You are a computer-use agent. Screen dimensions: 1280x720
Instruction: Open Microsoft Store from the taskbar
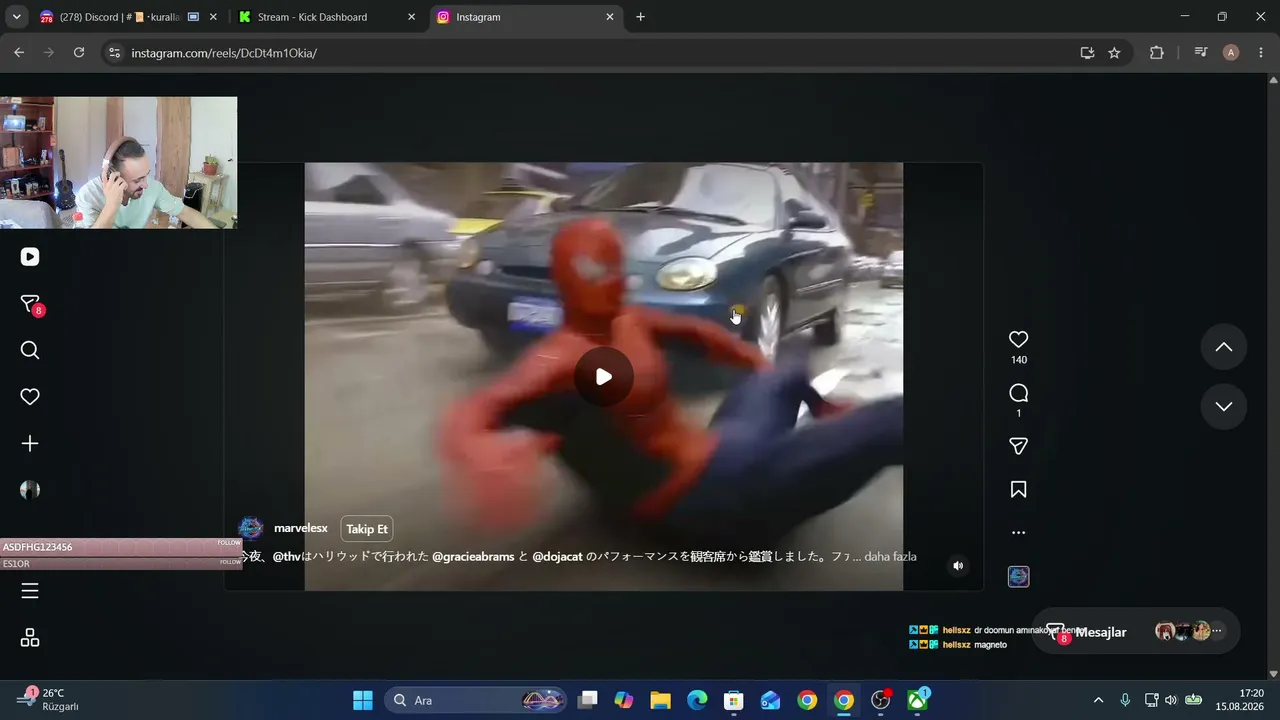[733, 700]
